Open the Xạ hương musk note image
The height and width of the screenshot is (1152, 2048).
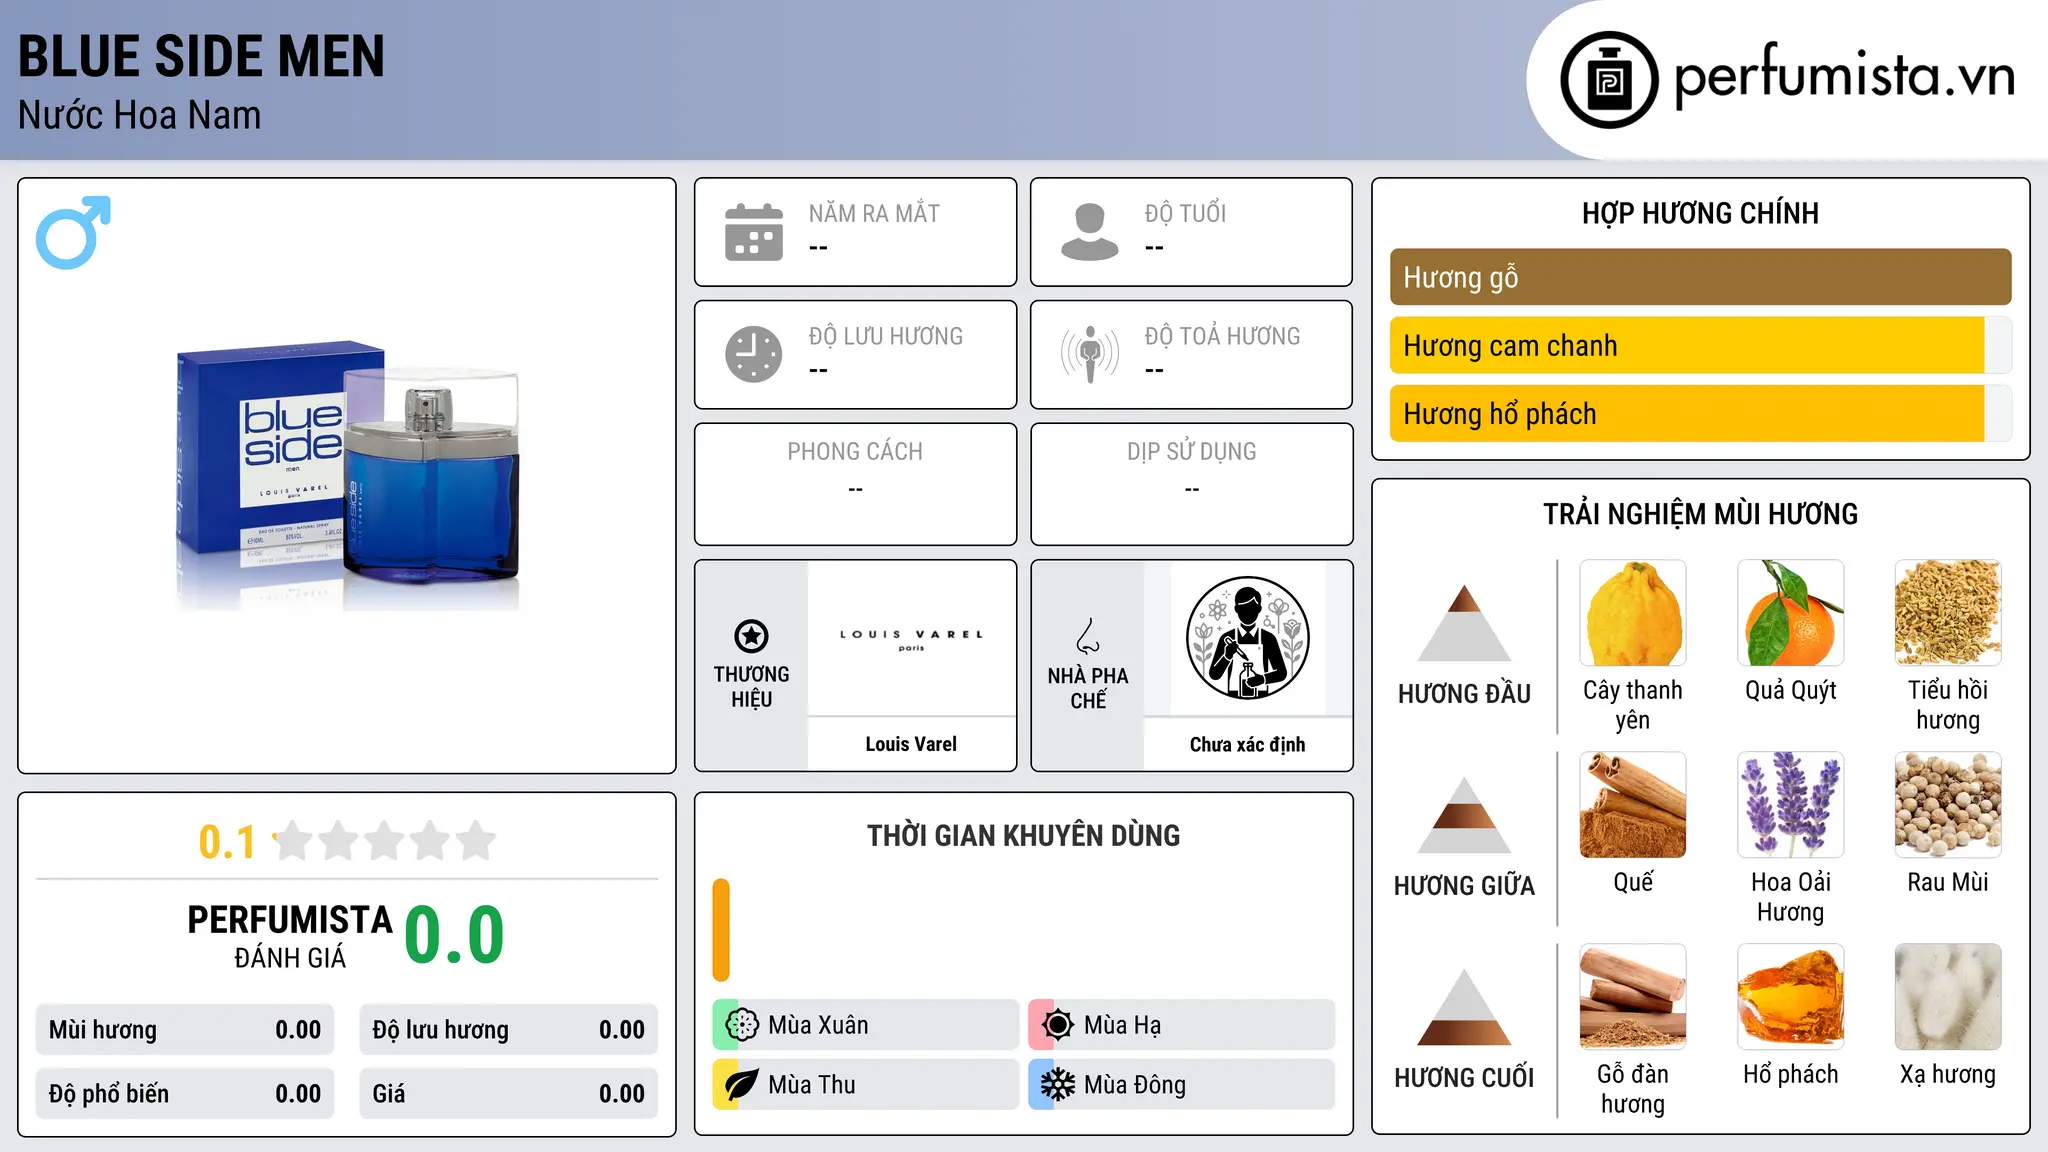(1948, 997)
